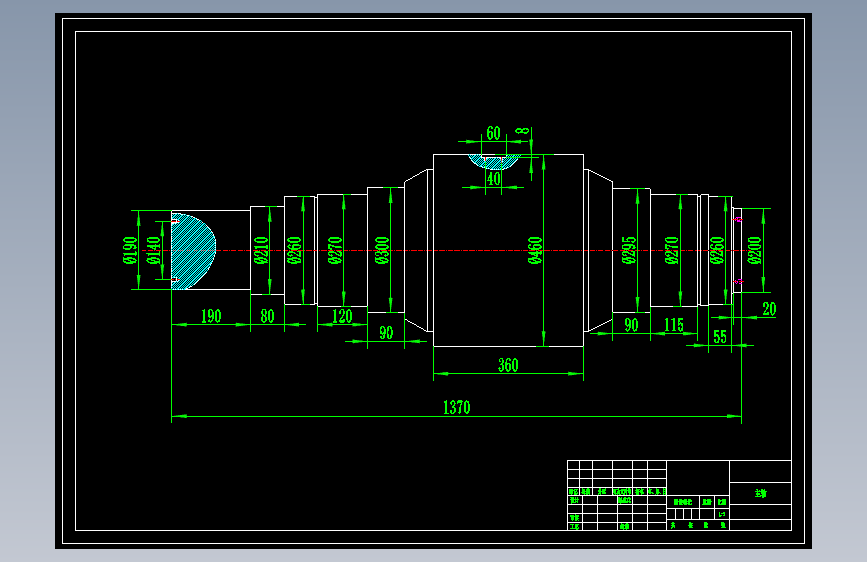Select the 55 length dimension text
This screenshot has height=562, width=867.
720,337
